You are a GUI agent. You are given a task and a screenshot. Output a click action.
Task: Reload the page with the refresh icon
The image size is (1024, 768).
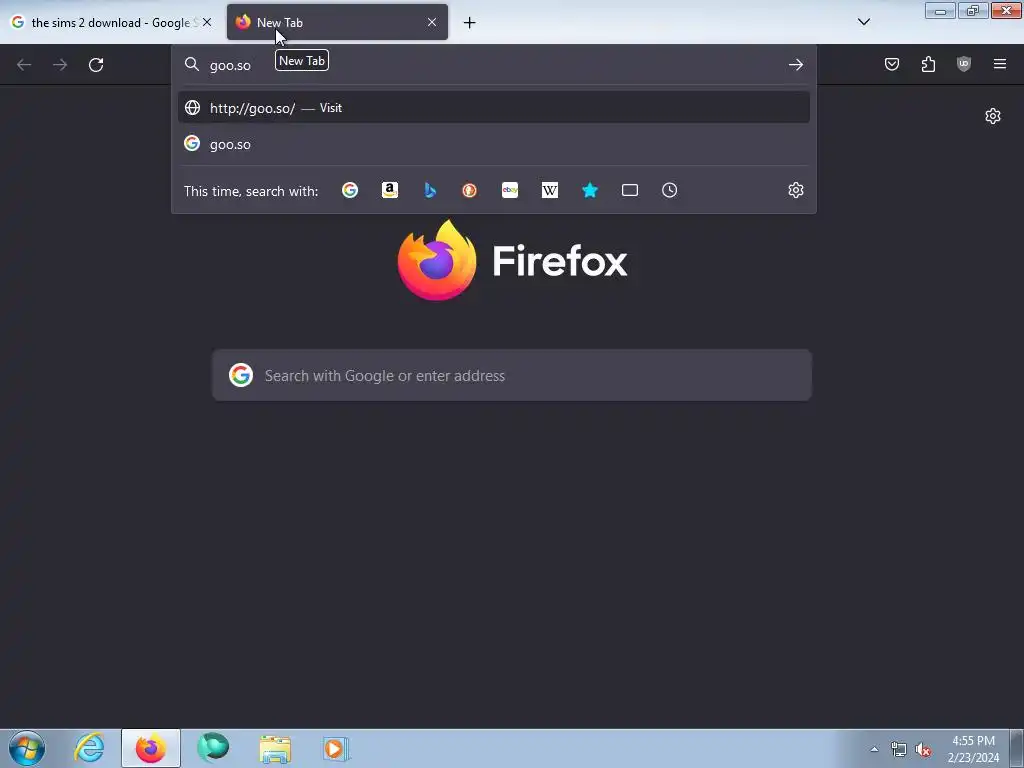pos(96,65)
